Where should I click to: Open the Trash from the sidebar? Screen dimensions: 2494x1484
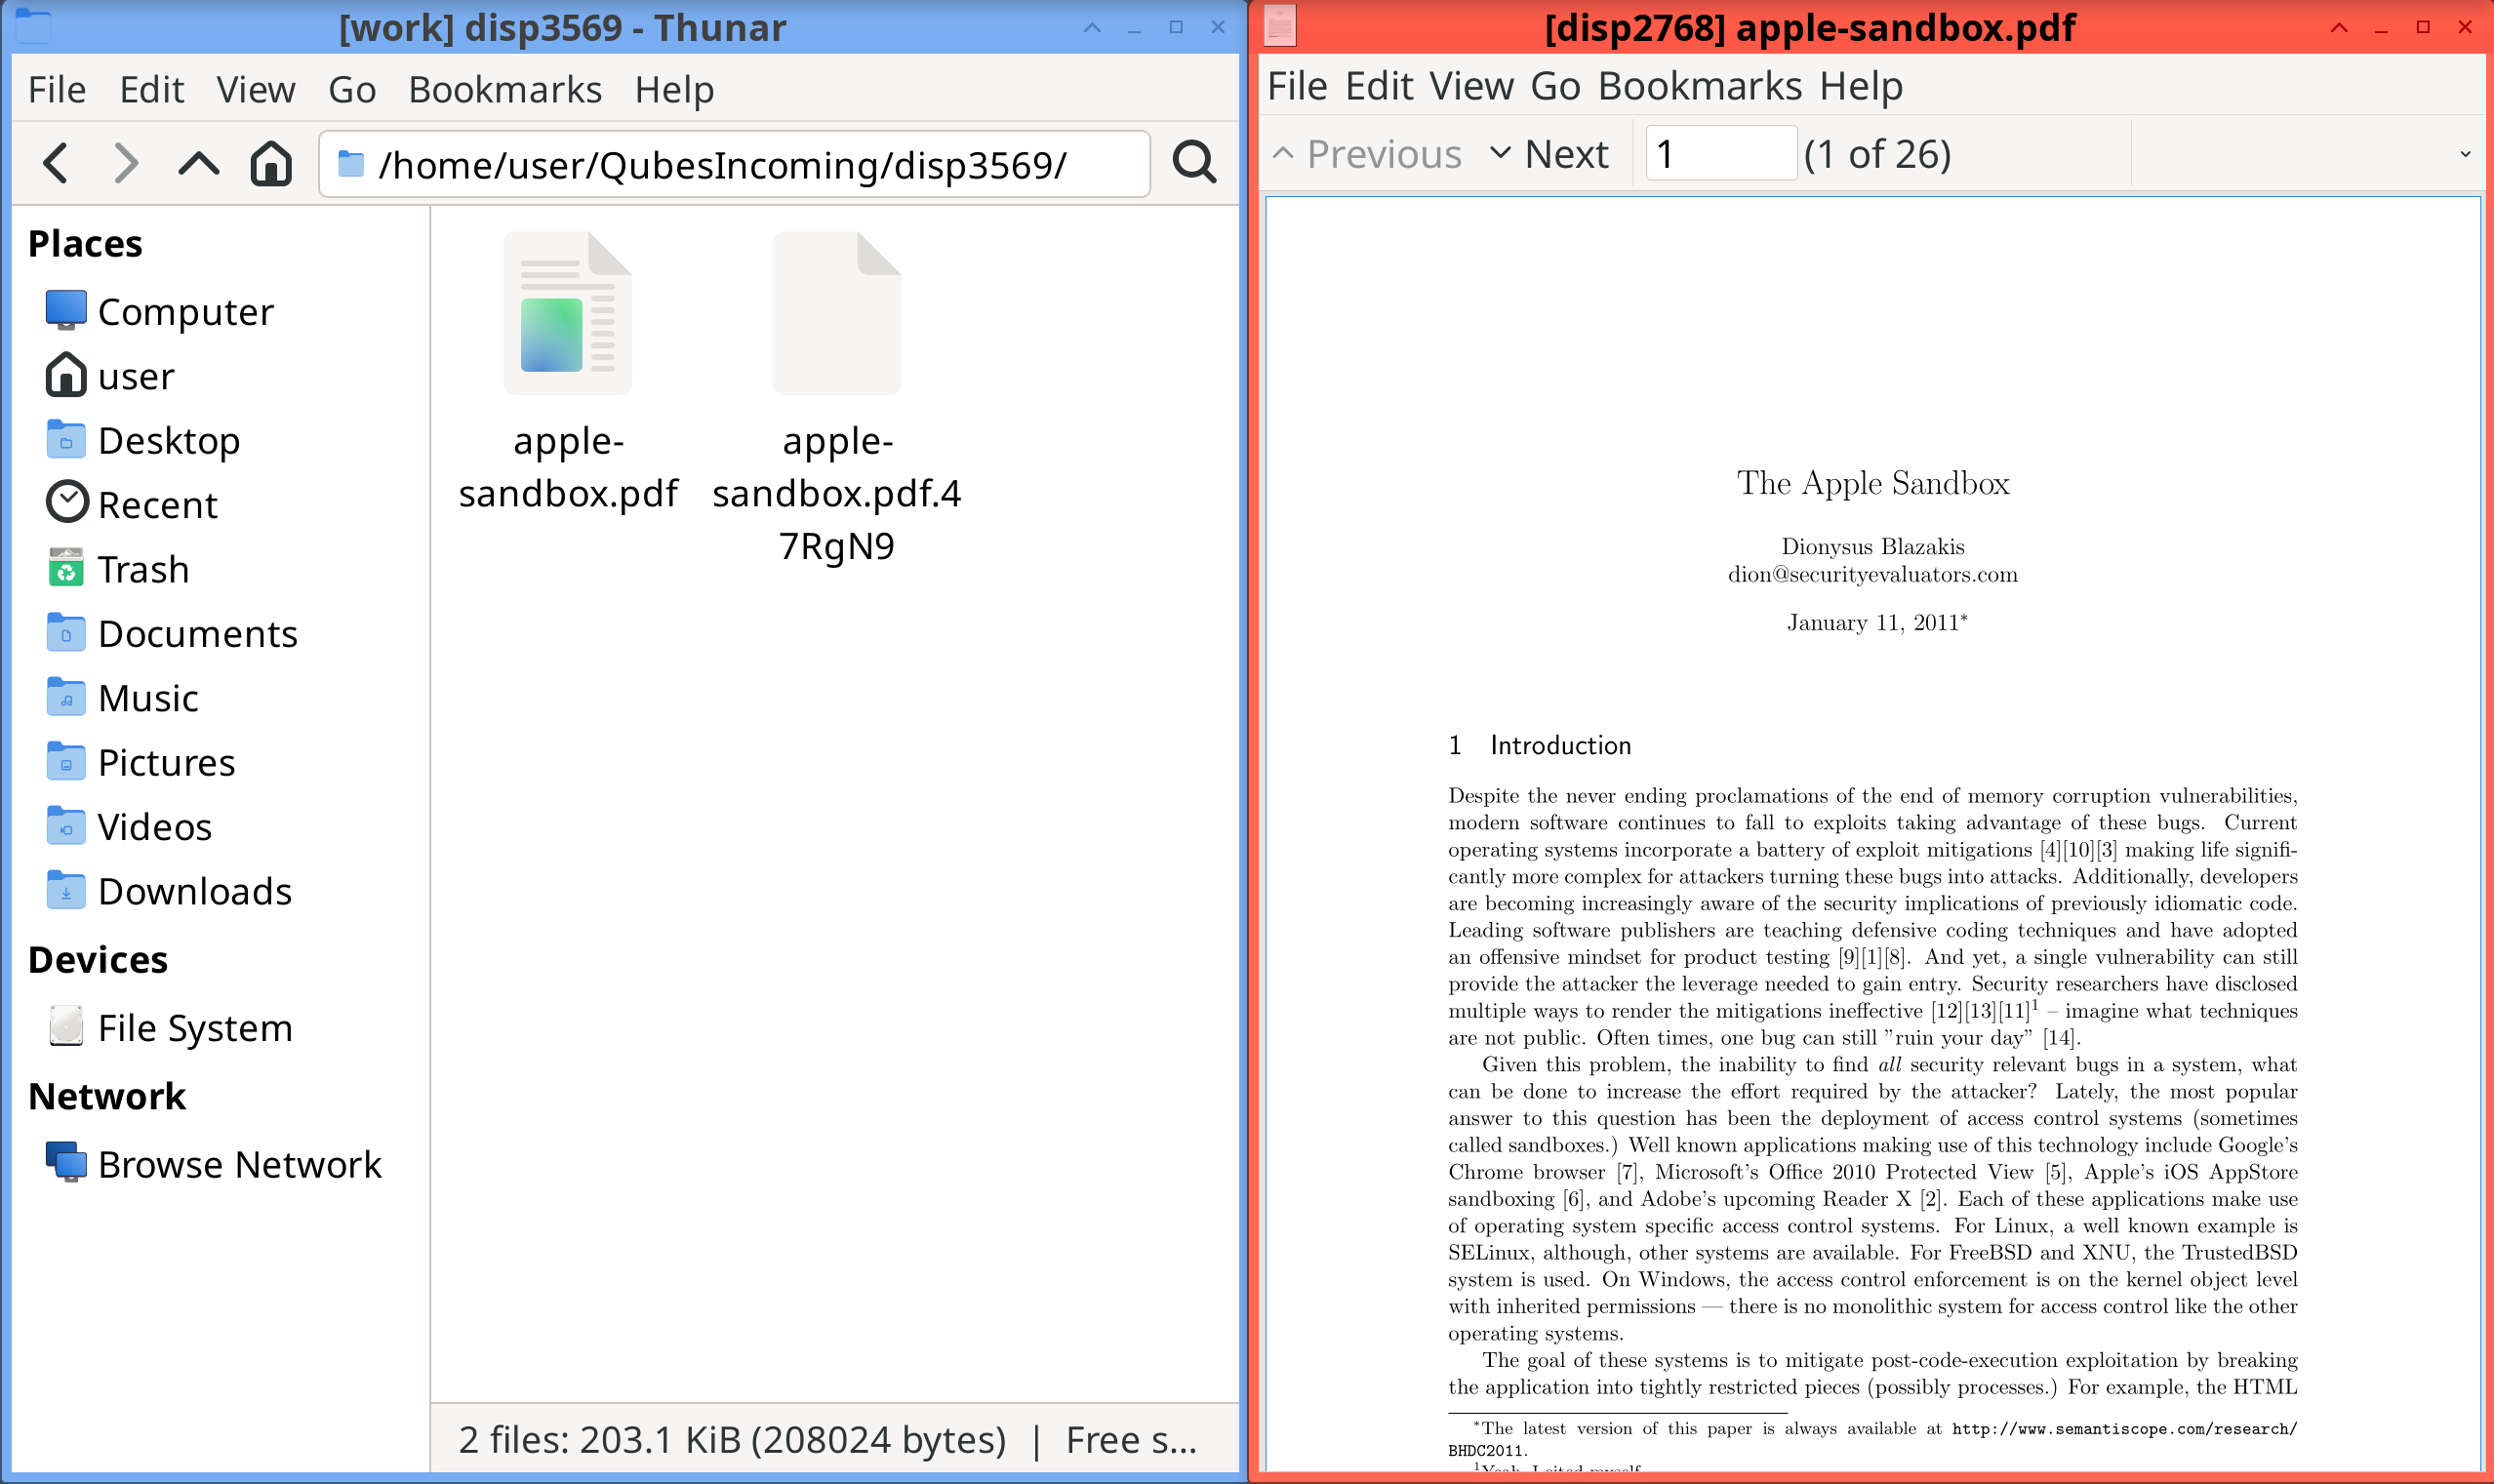coord(142,568)
